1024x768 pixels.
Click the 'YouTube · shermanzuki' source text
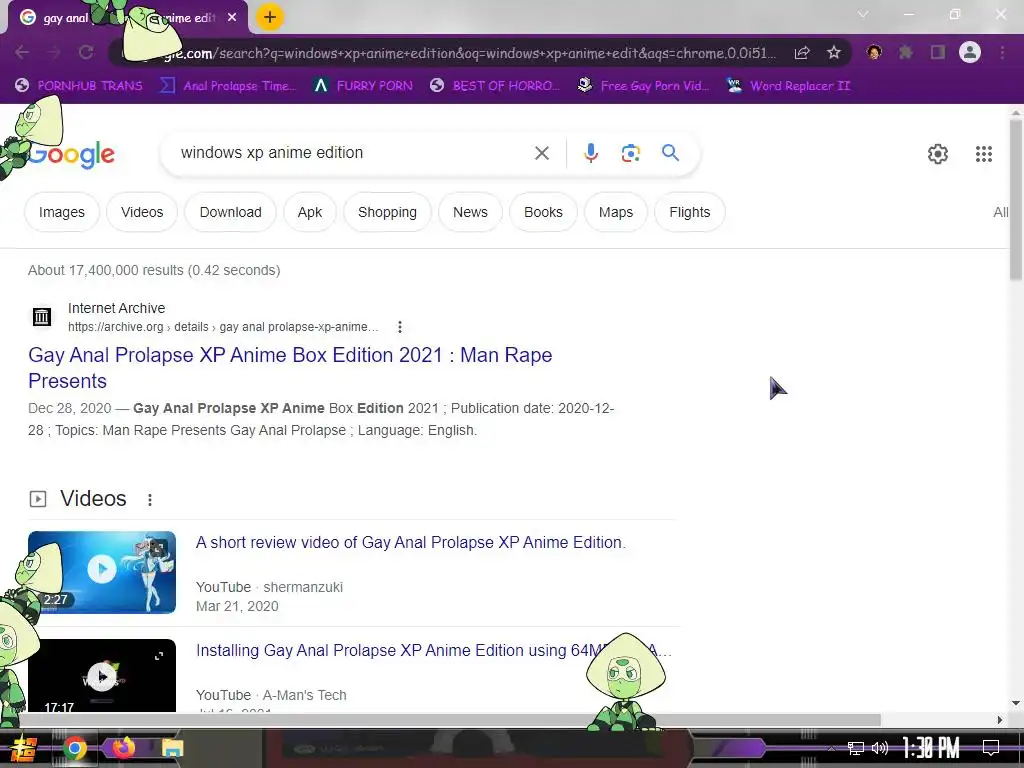tap(269, 587)
